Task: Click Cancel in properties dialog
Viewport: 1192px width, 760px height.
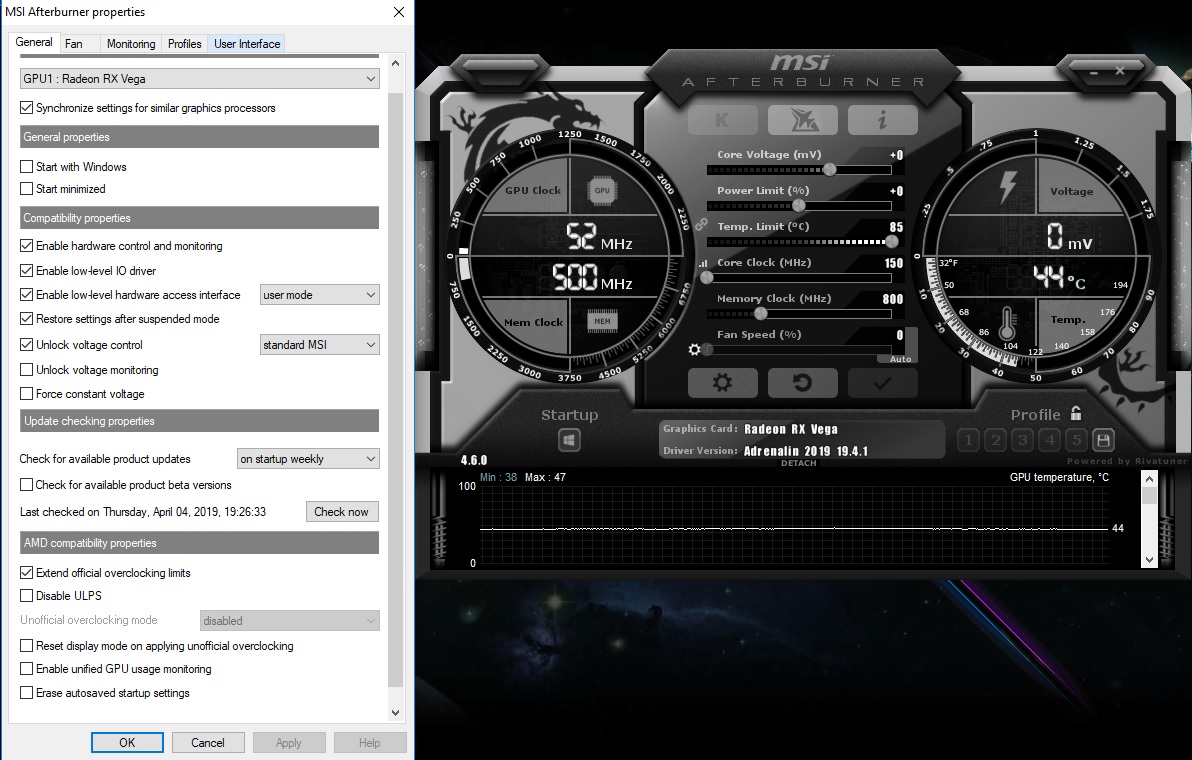Action: [208, 743]
